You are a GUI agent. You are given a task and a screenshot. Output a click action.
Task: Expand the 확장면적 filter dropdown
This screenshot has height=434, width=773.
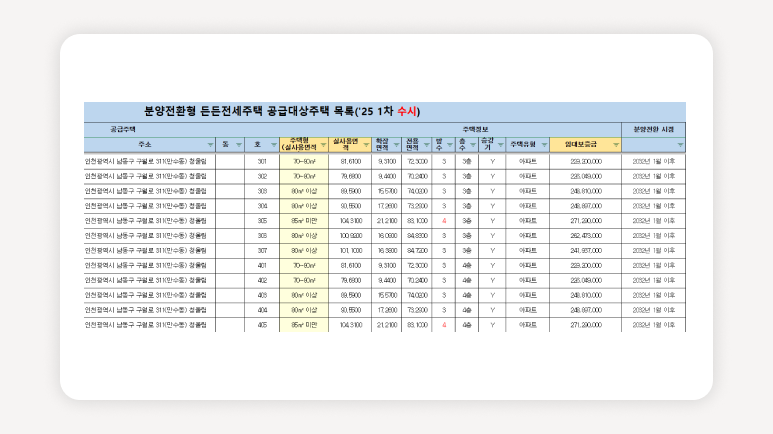tap(398, 145)
